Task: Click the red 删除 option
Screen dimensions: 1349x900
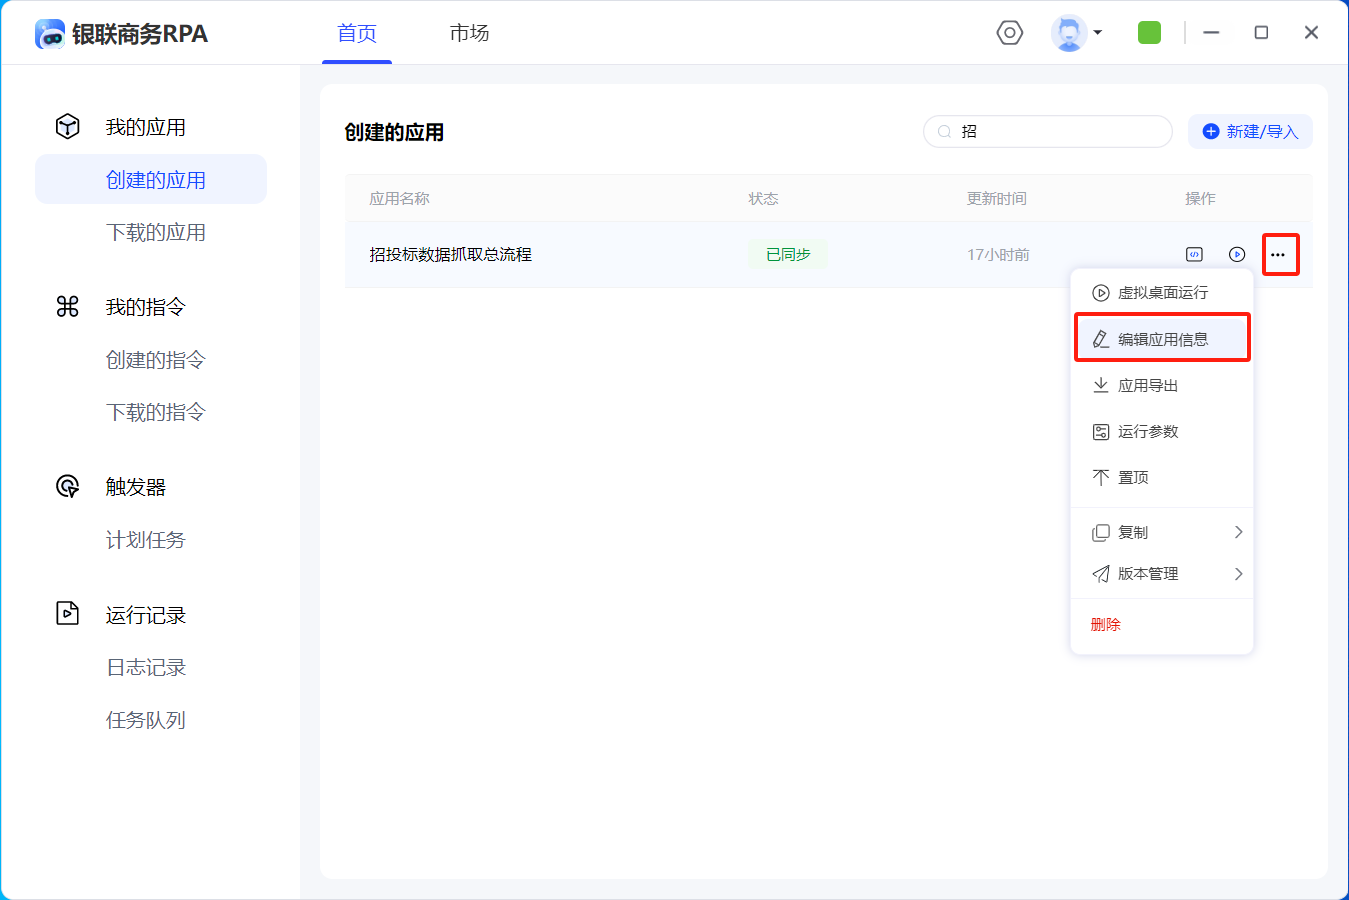Action: [x=1105, y=624]
